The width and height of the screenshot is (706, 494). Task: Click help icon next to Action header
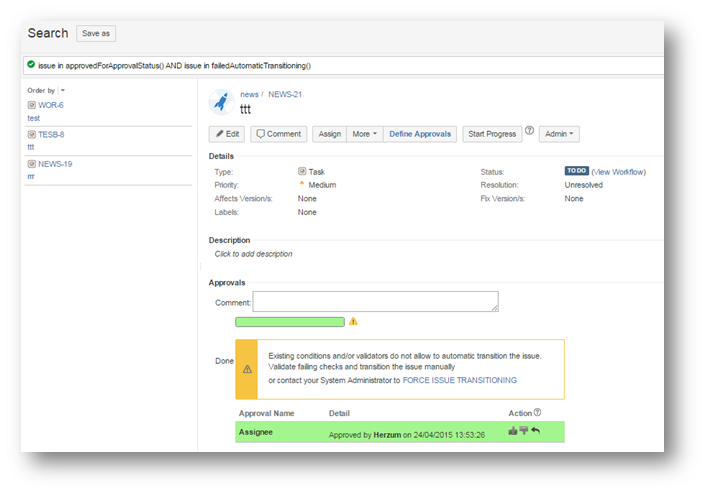(x=538, y=412)
